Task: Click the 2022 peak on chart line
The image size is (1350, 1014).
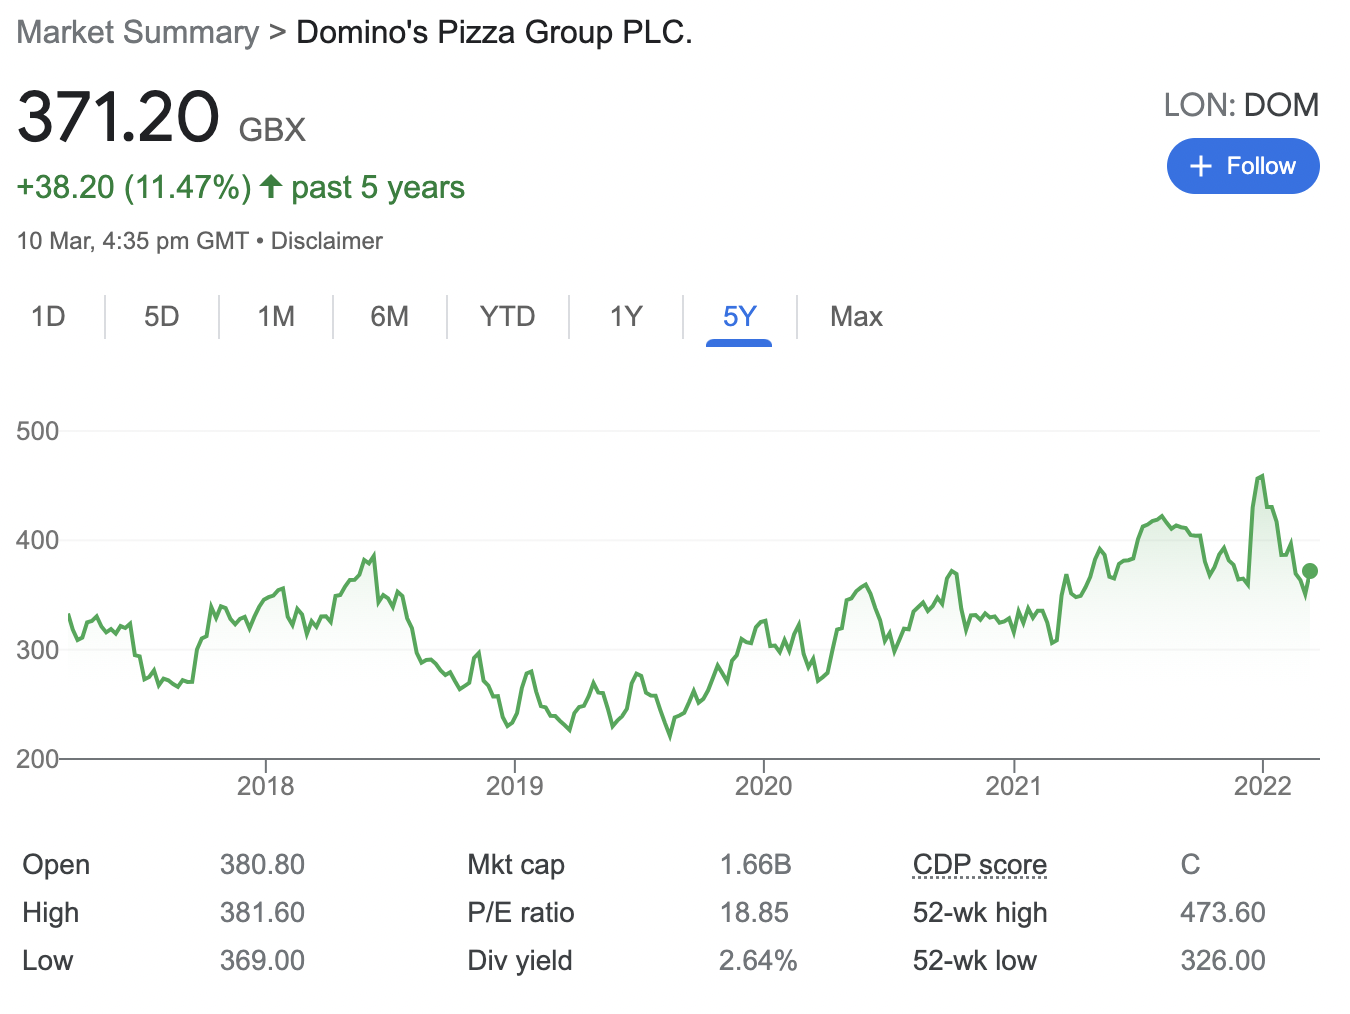Action: (x=1262, y=476)
